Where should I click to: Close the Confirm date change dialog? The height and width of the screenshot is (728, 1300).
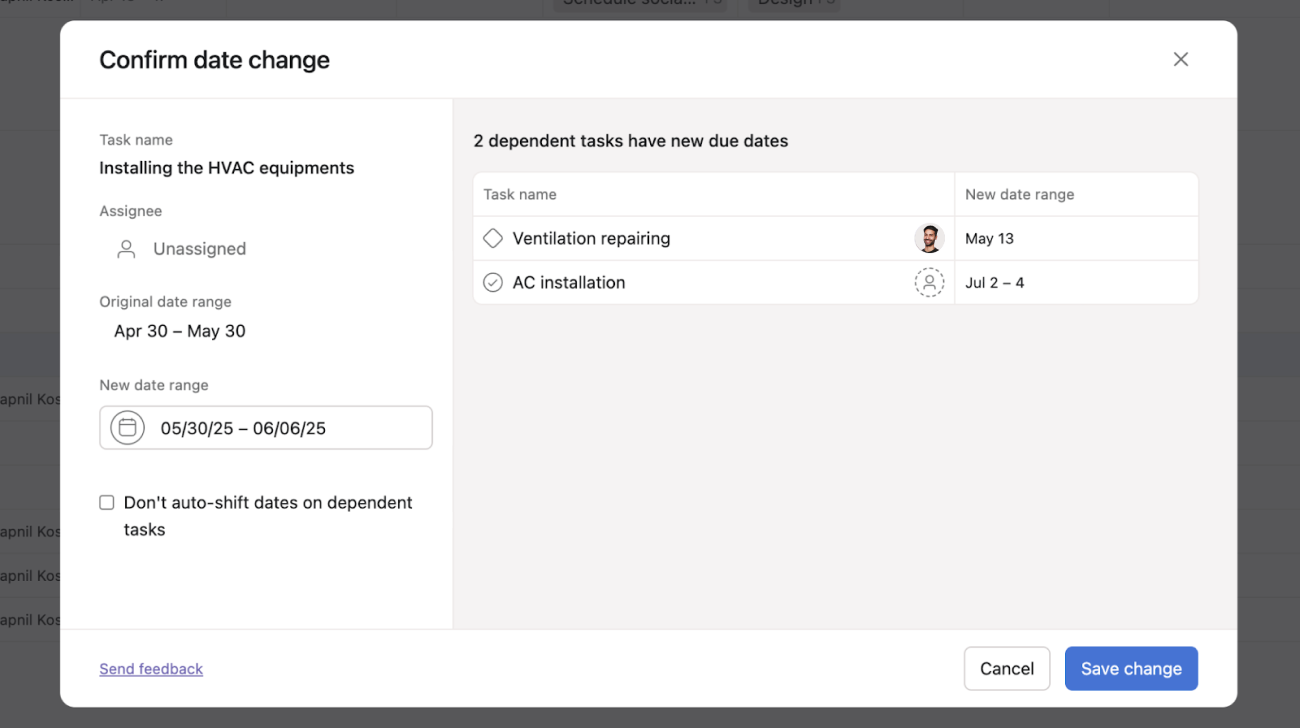tap(1181, 59)
